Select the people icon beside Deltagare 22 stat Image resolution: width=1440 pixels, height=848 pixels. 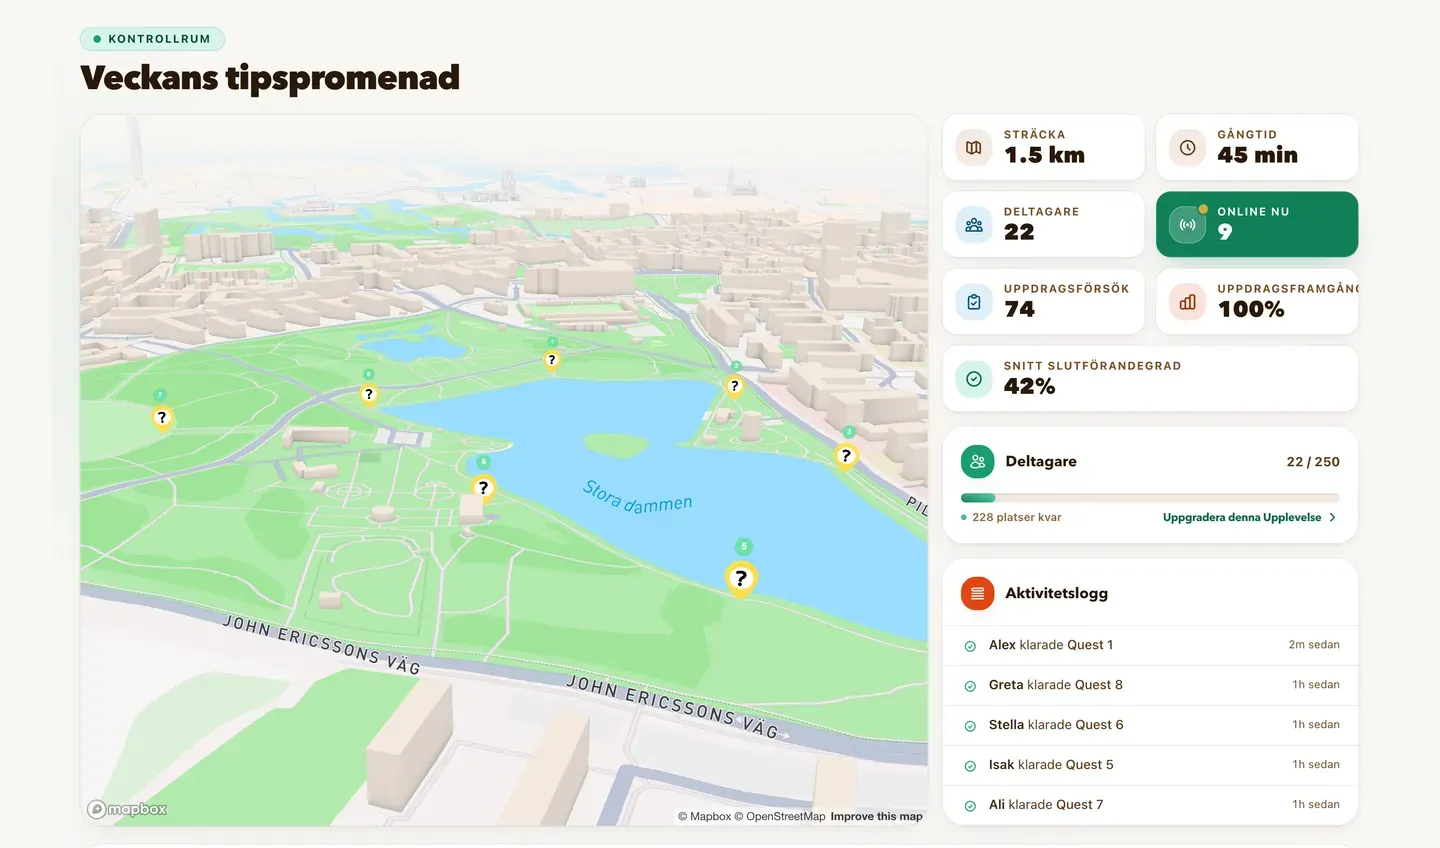point(974,225)
